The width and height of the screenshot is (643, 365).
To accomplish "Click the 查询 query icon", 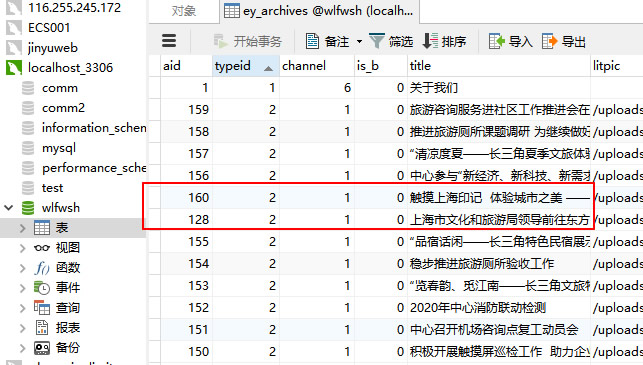I will [42, 308].
